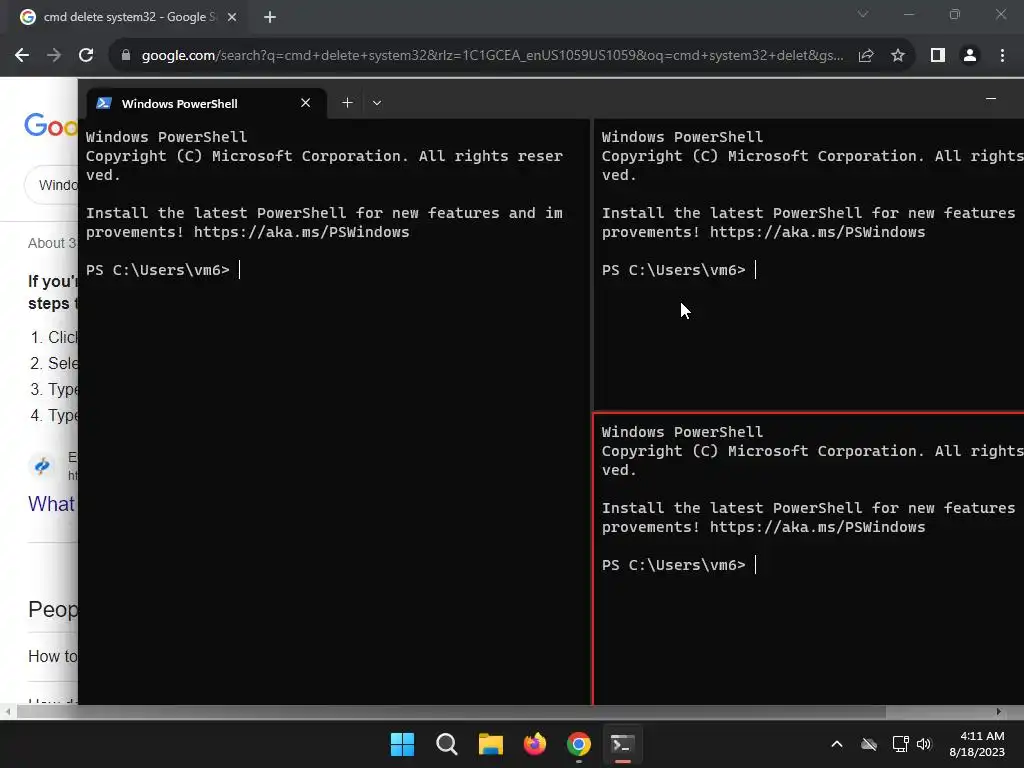The width and height of the screenshot is (1024, 768).
Task: Focus the lower right PowerShell pane prompt
Action: pyautogui.click(x=679, y=565)
